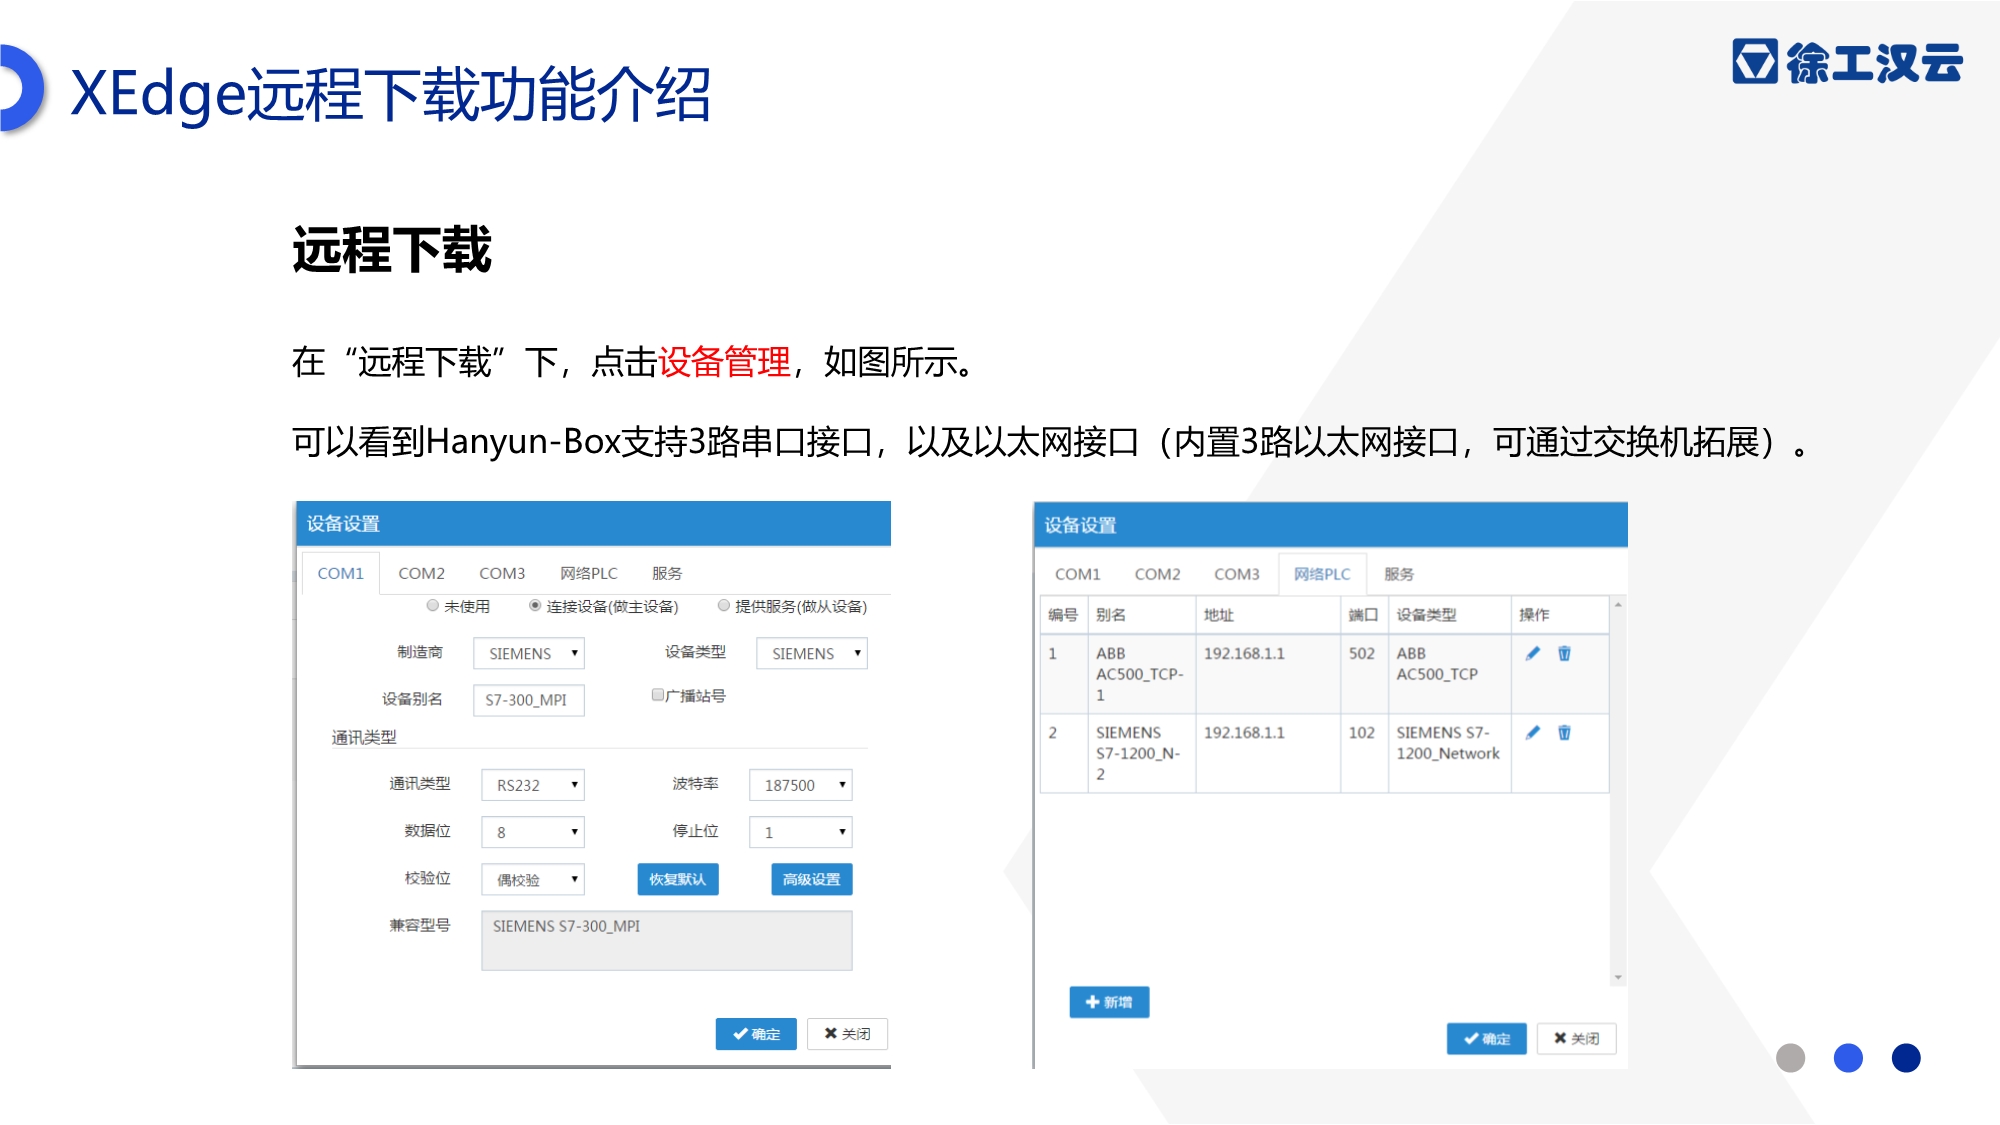
Task: Confirm with 确定 in right dialog
Action: pyautogui.click(x=1487, y=1039)
